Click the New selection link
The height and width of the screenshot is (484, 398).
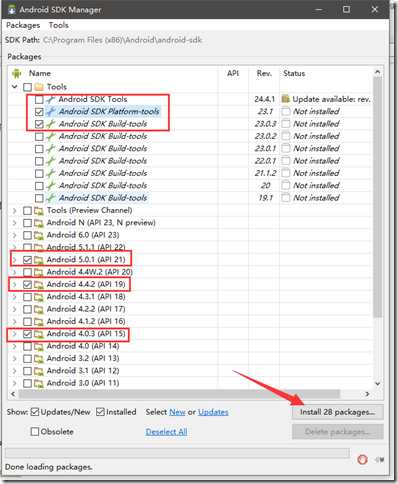tap(177, 412)
